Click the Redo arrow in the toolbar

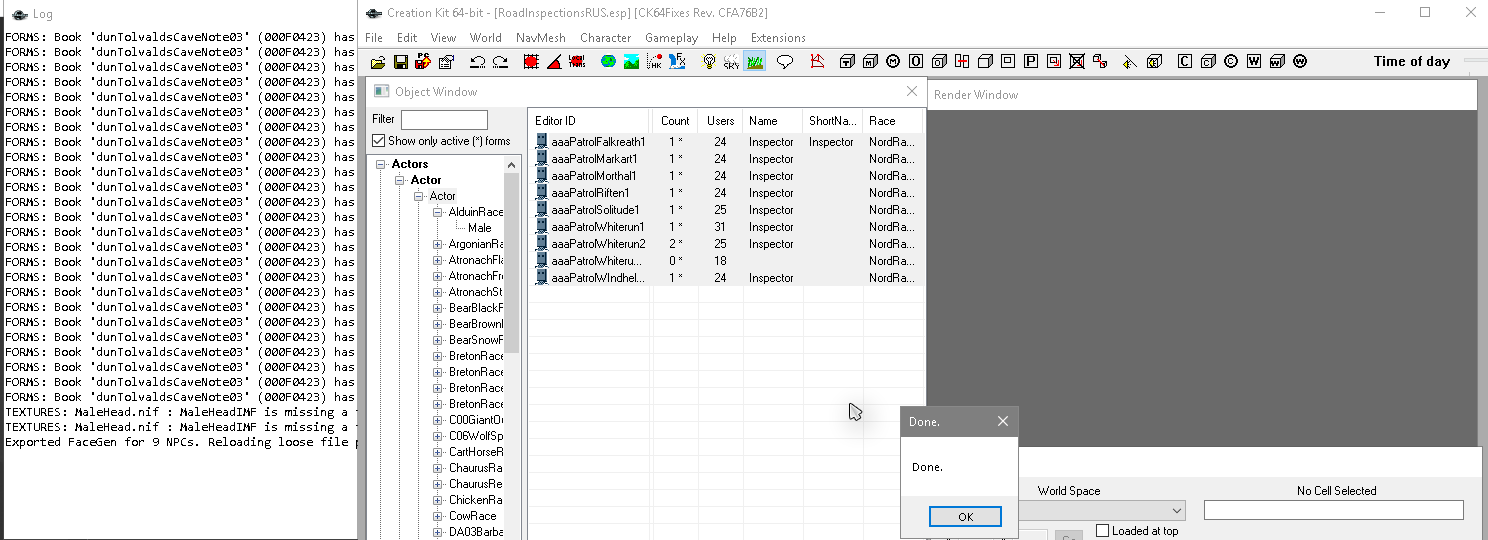click(499, 62)
